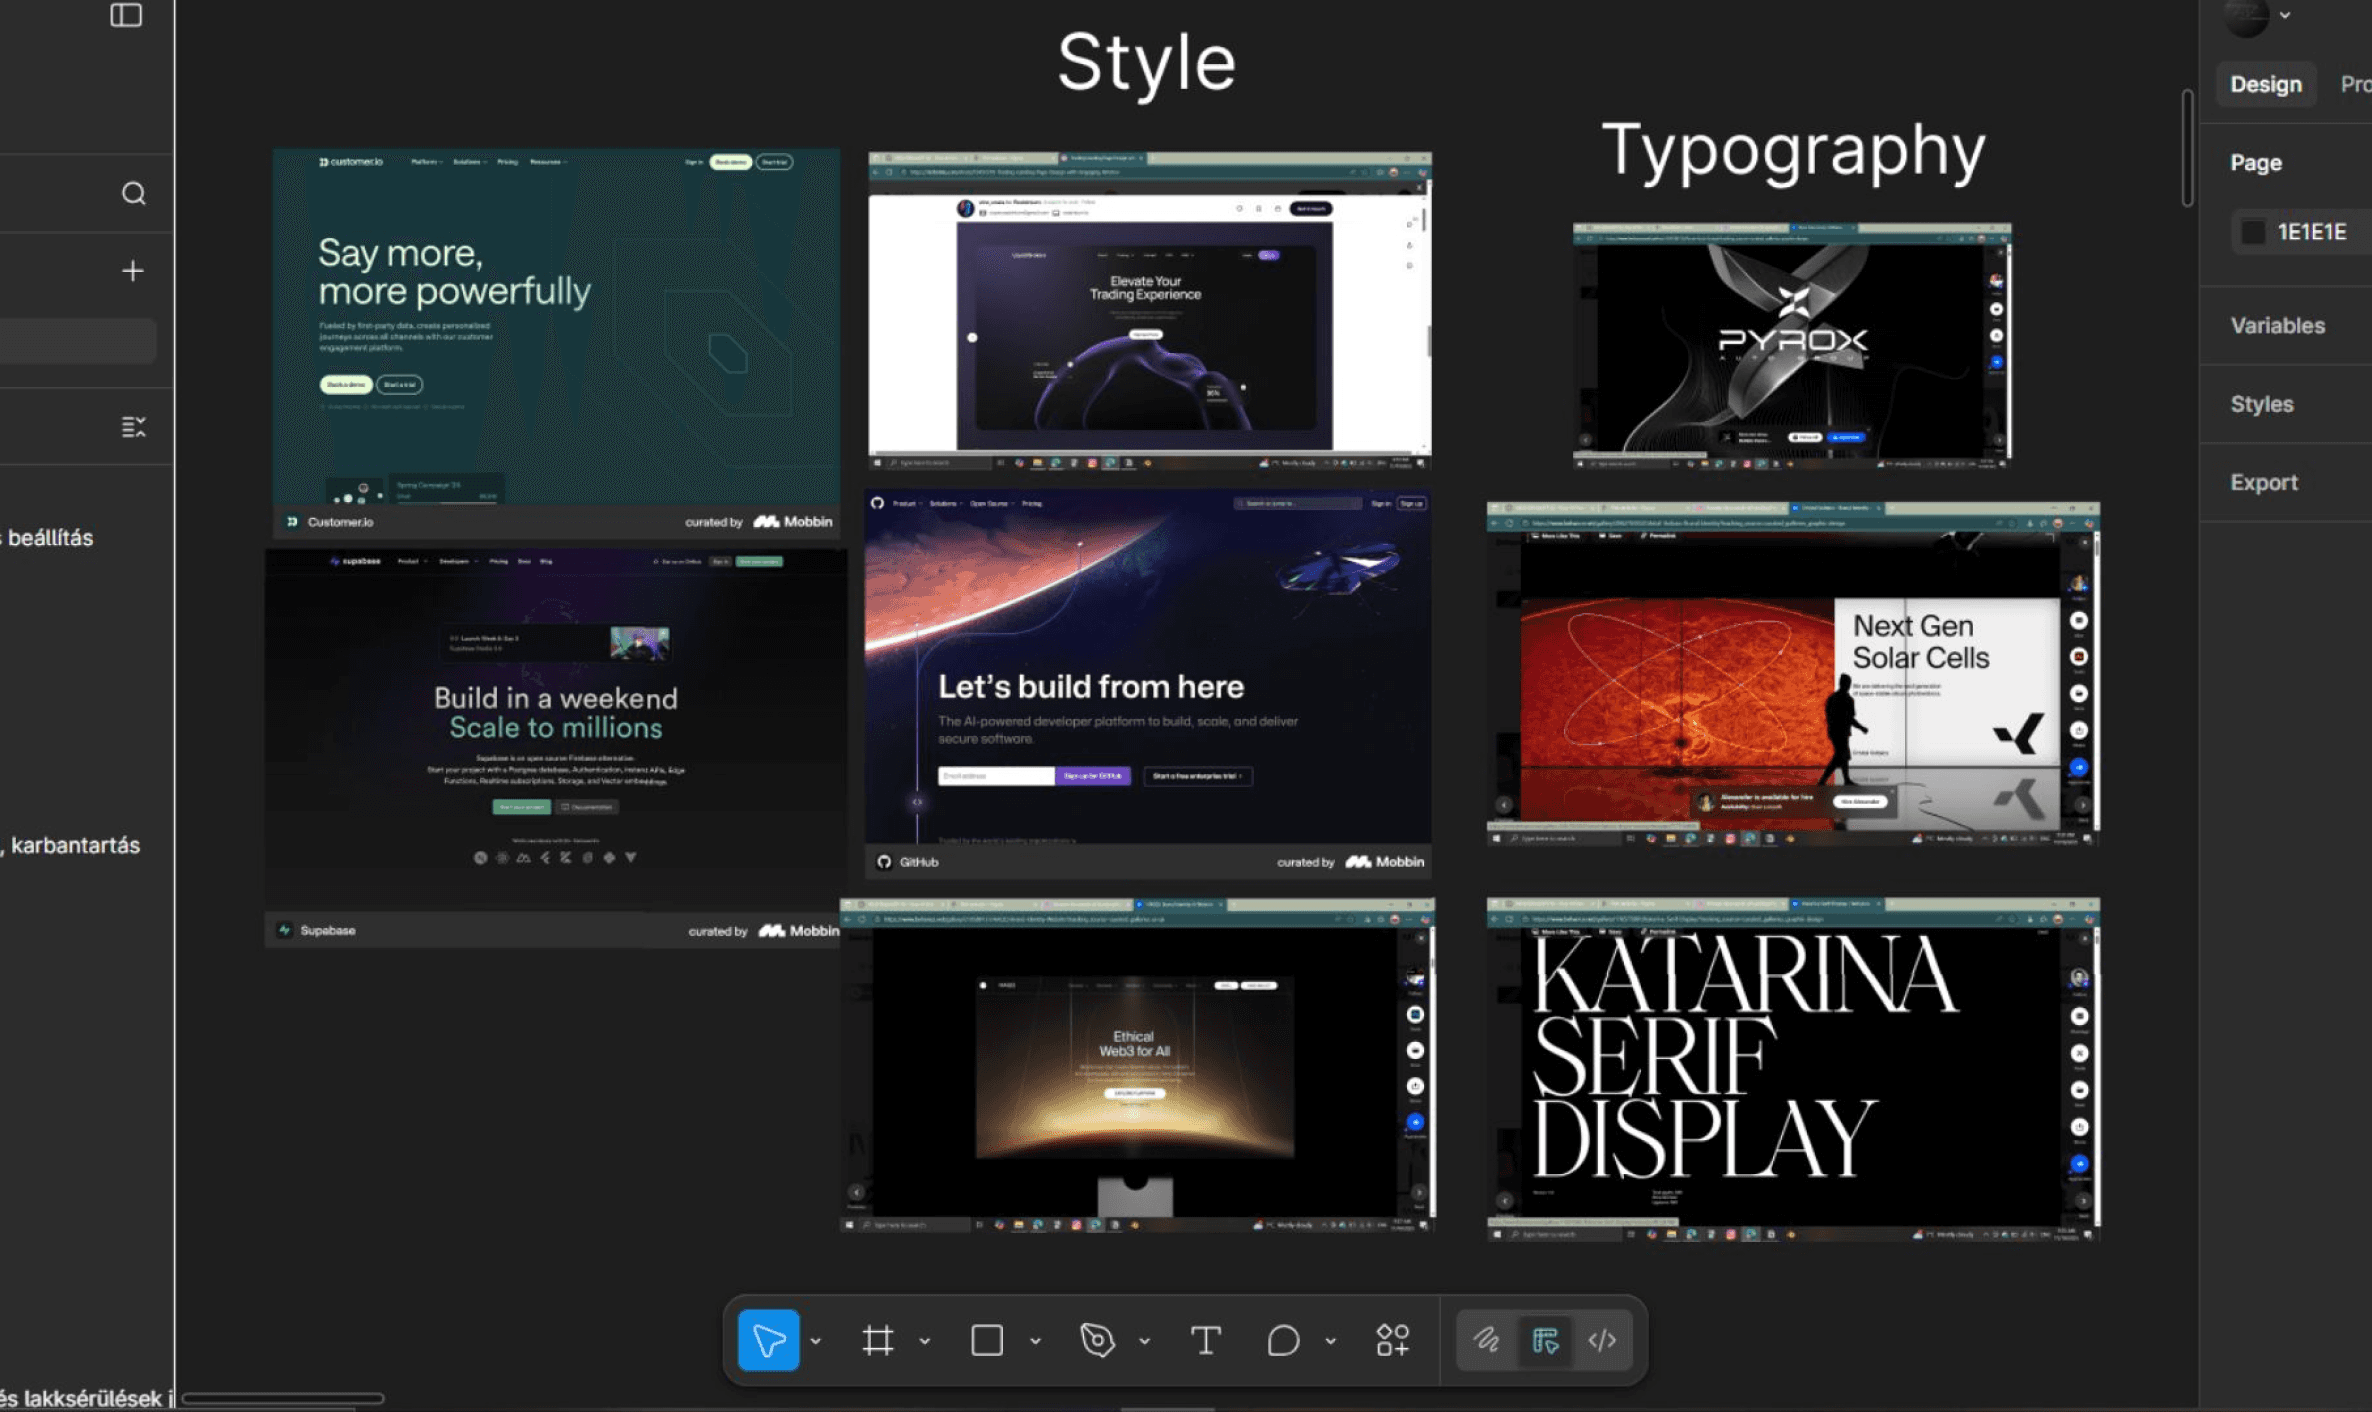
Task: Select the Comment tool
Action: (1283, 1340)
